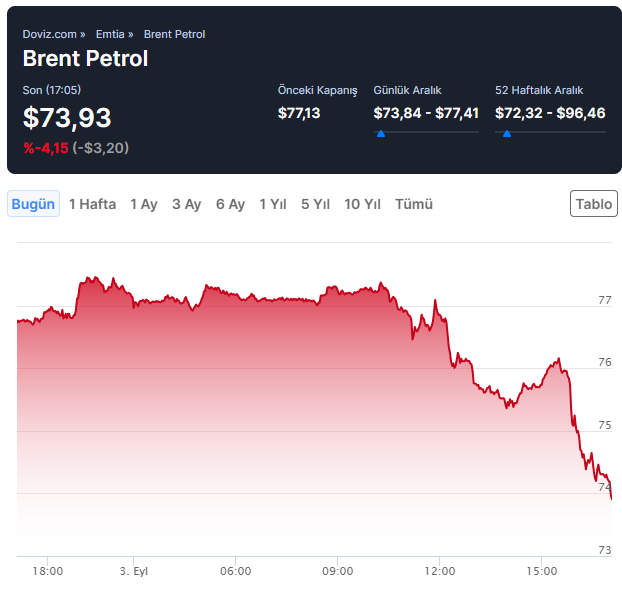Click the Brent Petrol page heading

pos(85,58)
